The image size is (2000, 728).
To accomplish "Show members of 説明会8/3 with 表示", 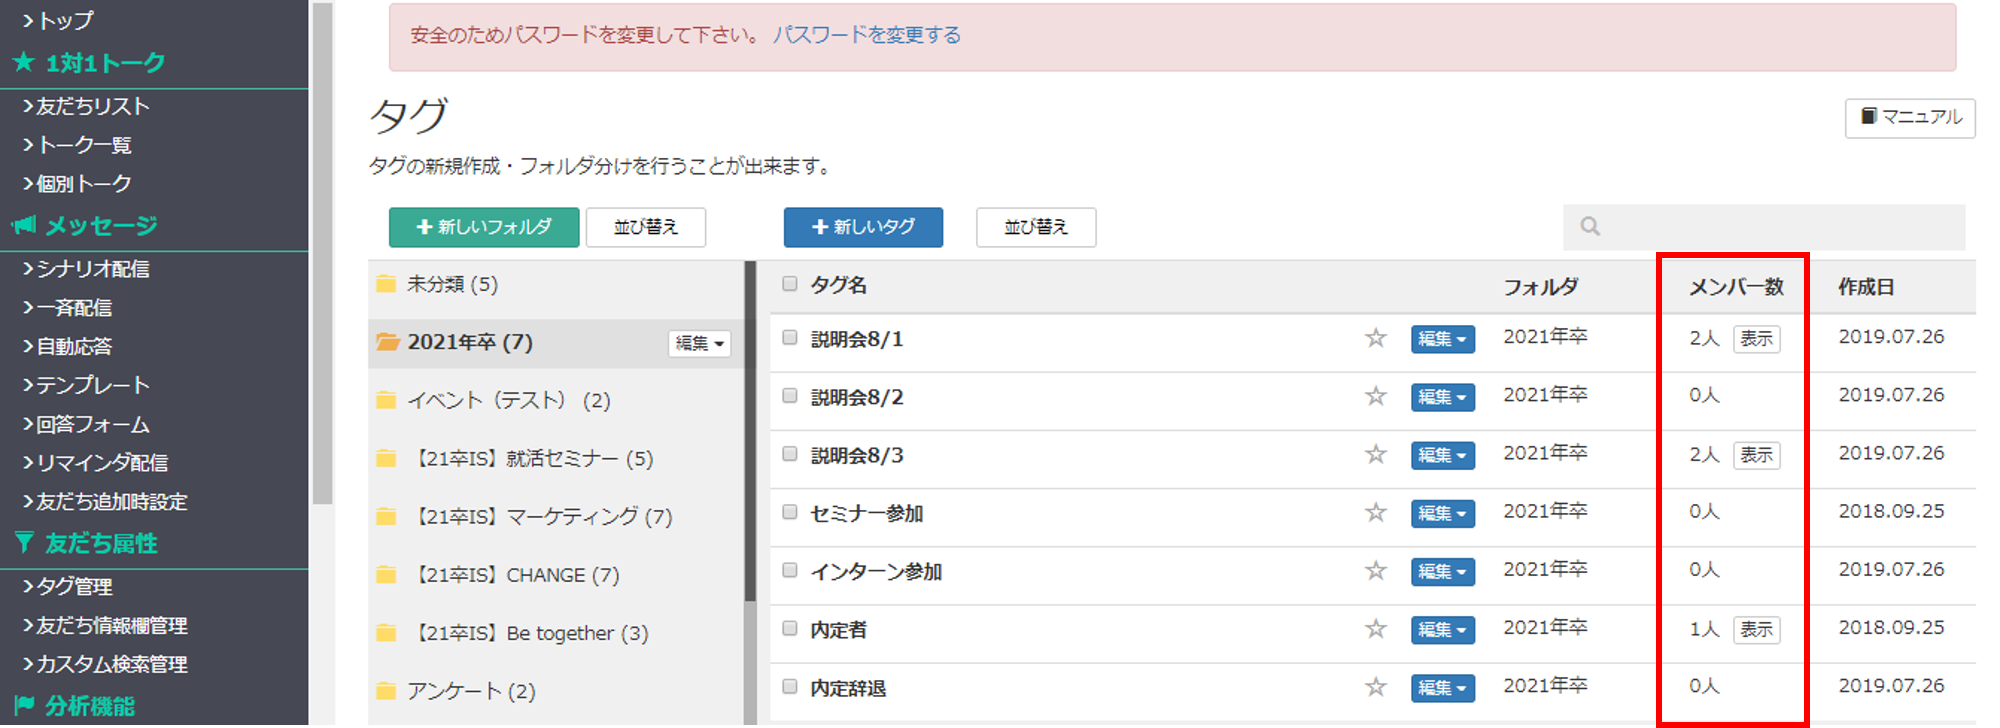I will point(1756,455).
